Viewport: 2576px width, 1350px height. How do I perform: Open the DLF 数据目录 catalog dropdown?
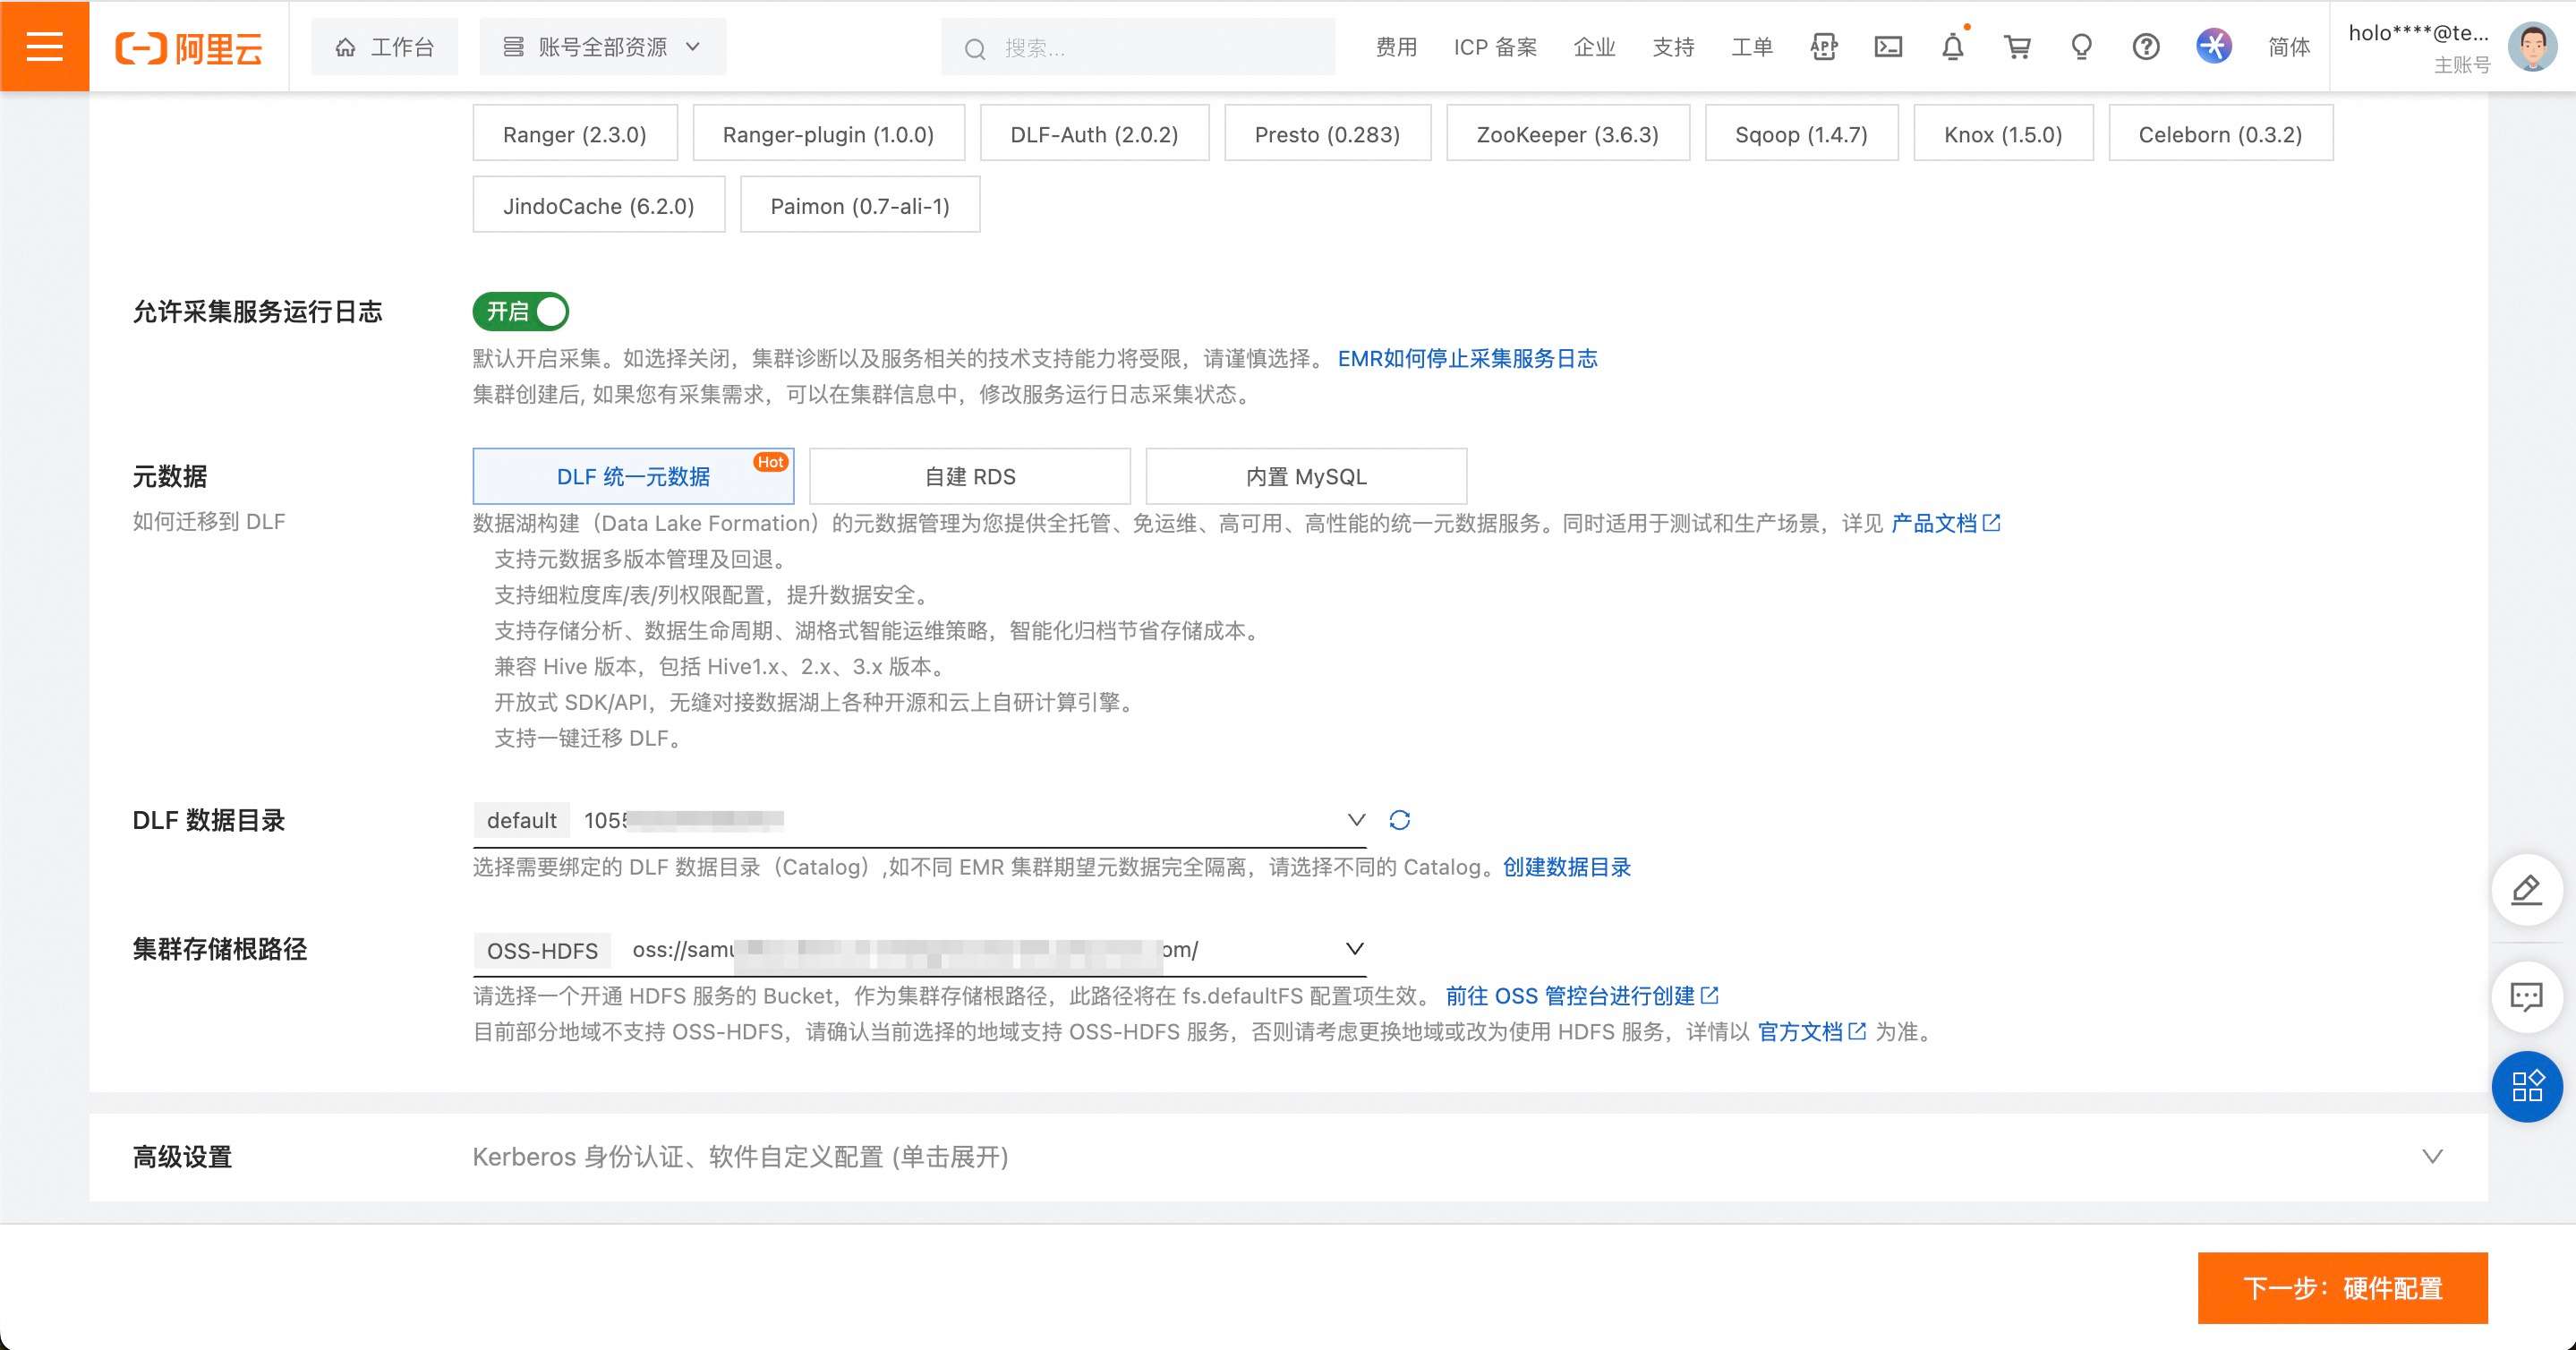click(x=919, y=820)
